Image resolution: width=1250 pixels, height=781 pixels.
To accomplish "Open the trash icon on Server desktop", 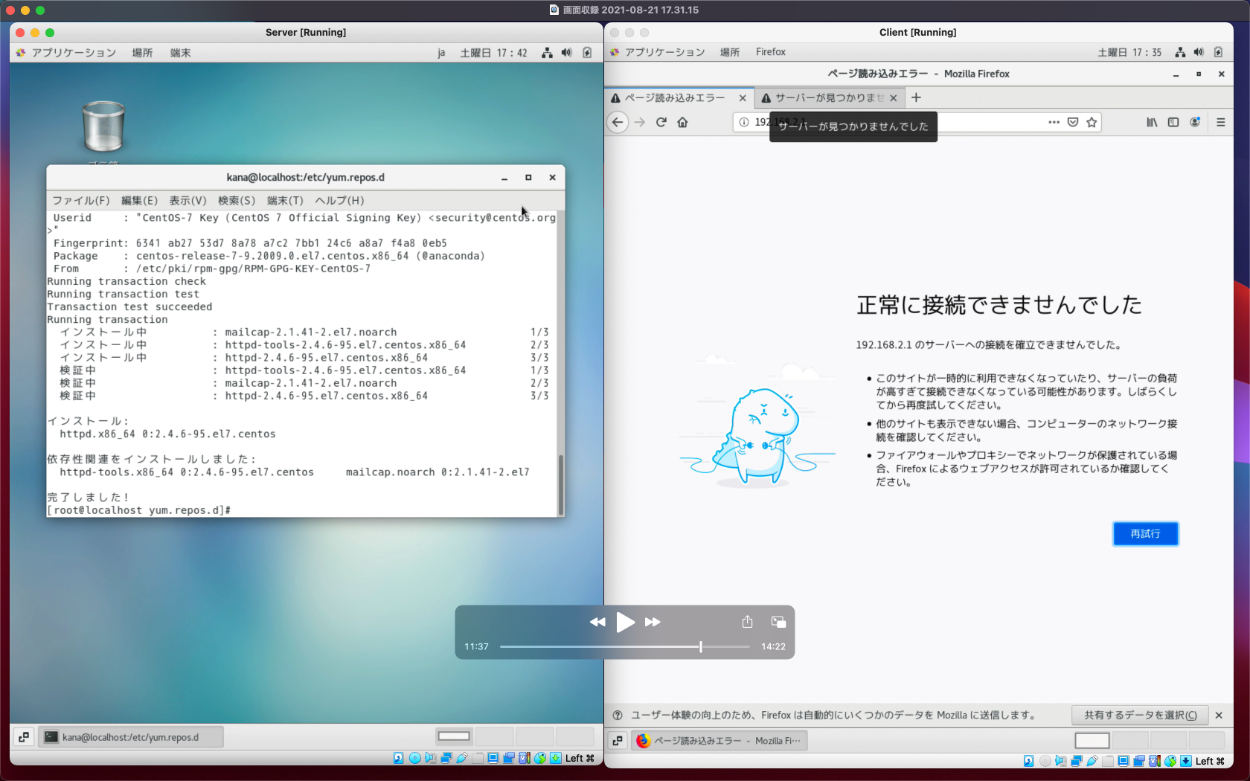I will (x=102, y=129).
